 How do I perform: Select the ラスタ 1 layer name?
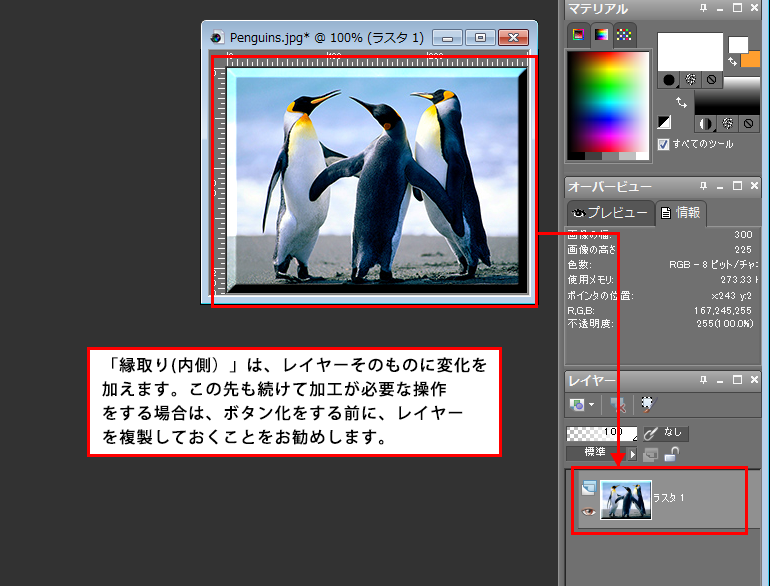pyautogui.click(x=668, y=498)
